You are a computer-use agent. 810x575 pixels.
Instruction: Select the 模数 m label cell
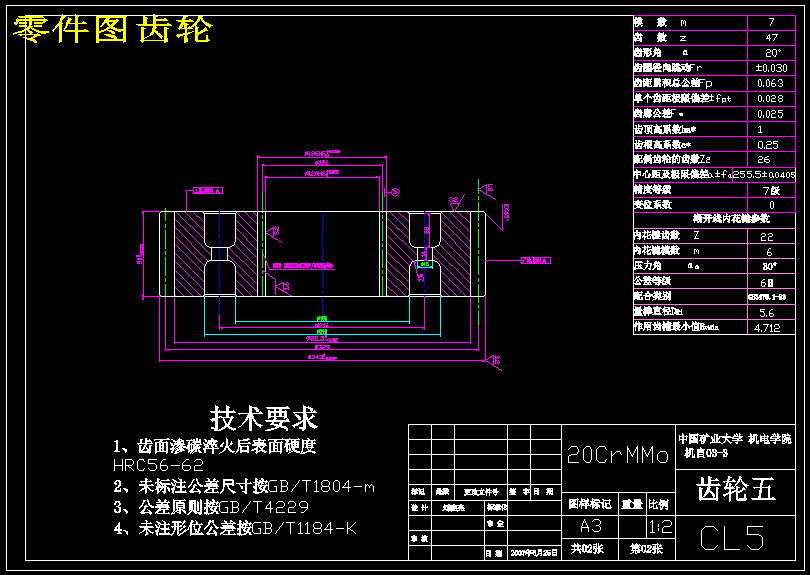pyautogui.click(x=690, y=22)
